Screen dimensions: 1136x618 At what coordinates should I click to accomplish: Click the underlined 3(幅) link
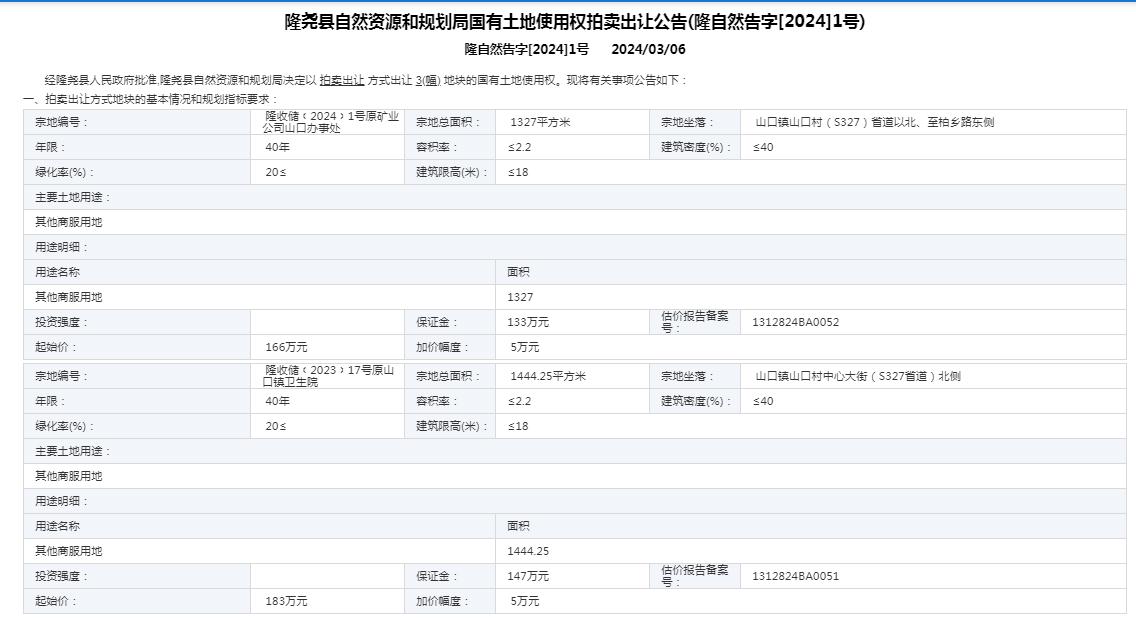(x=427, y=80)
